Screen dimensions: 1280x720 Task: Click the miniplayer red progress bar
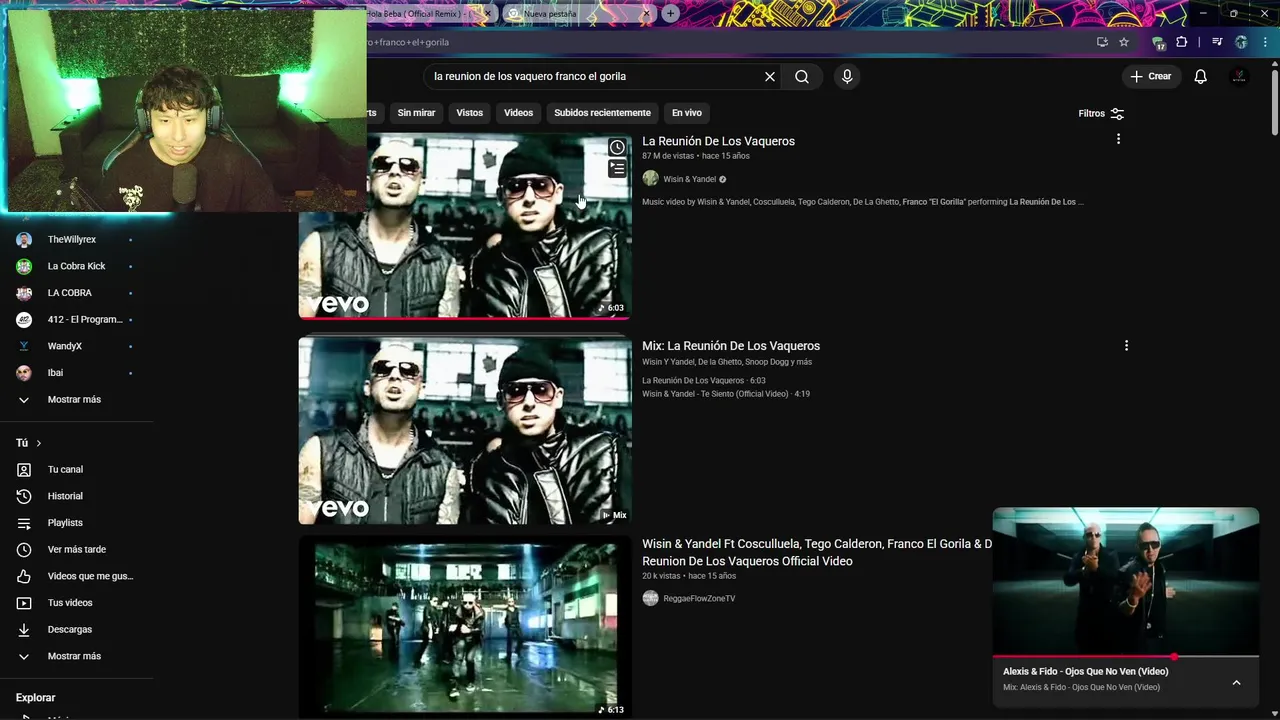1126,657
